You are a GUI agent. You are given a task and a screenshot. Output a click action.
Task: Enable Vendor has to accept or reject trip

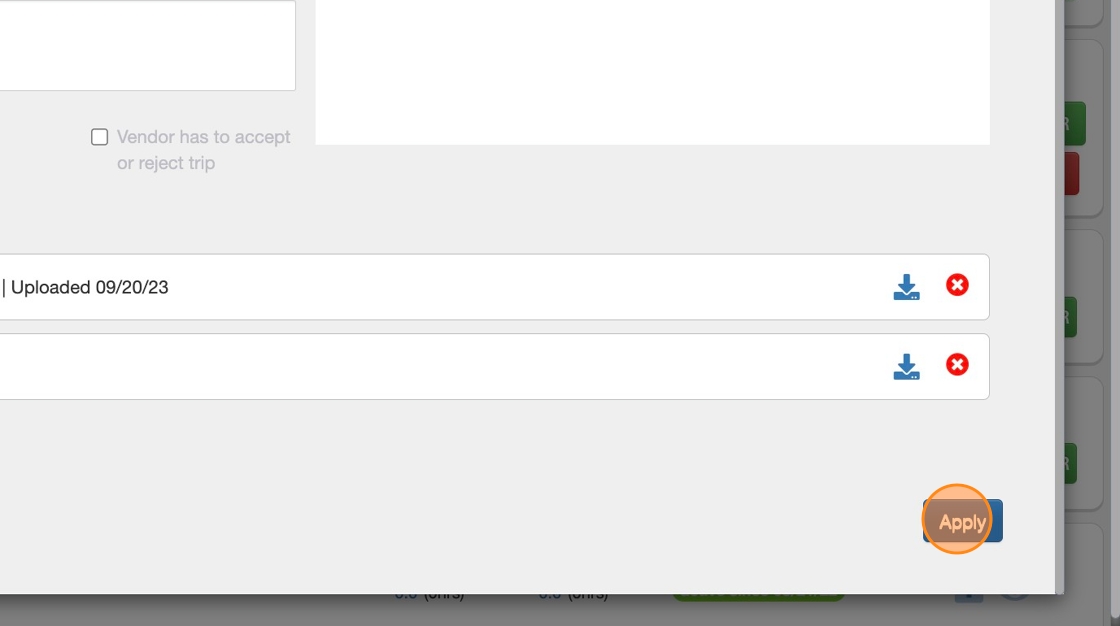99,136
